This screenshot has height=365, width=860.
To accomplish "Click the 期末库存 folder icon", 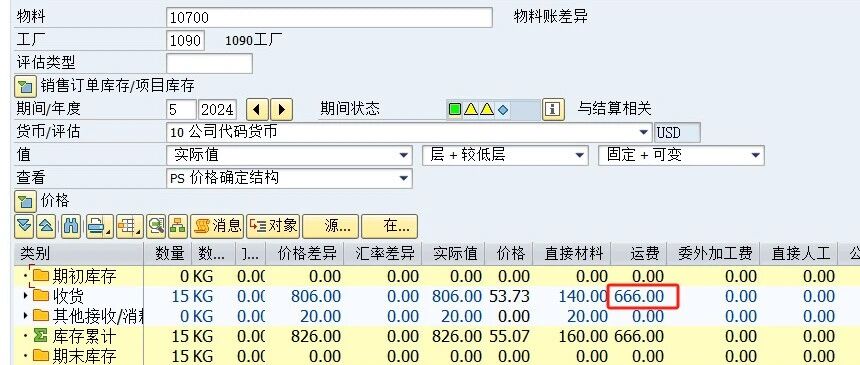I will 41,355.
